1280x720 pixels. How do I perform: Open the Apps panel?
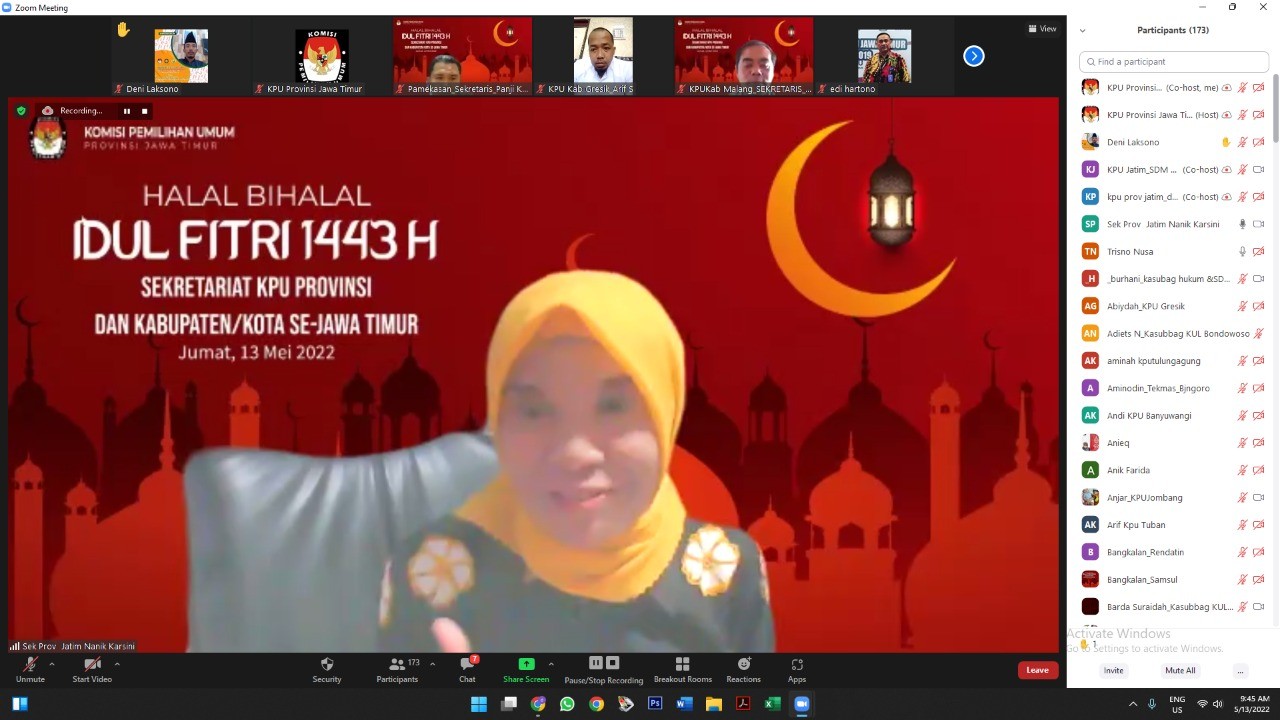tap(796, 669)
